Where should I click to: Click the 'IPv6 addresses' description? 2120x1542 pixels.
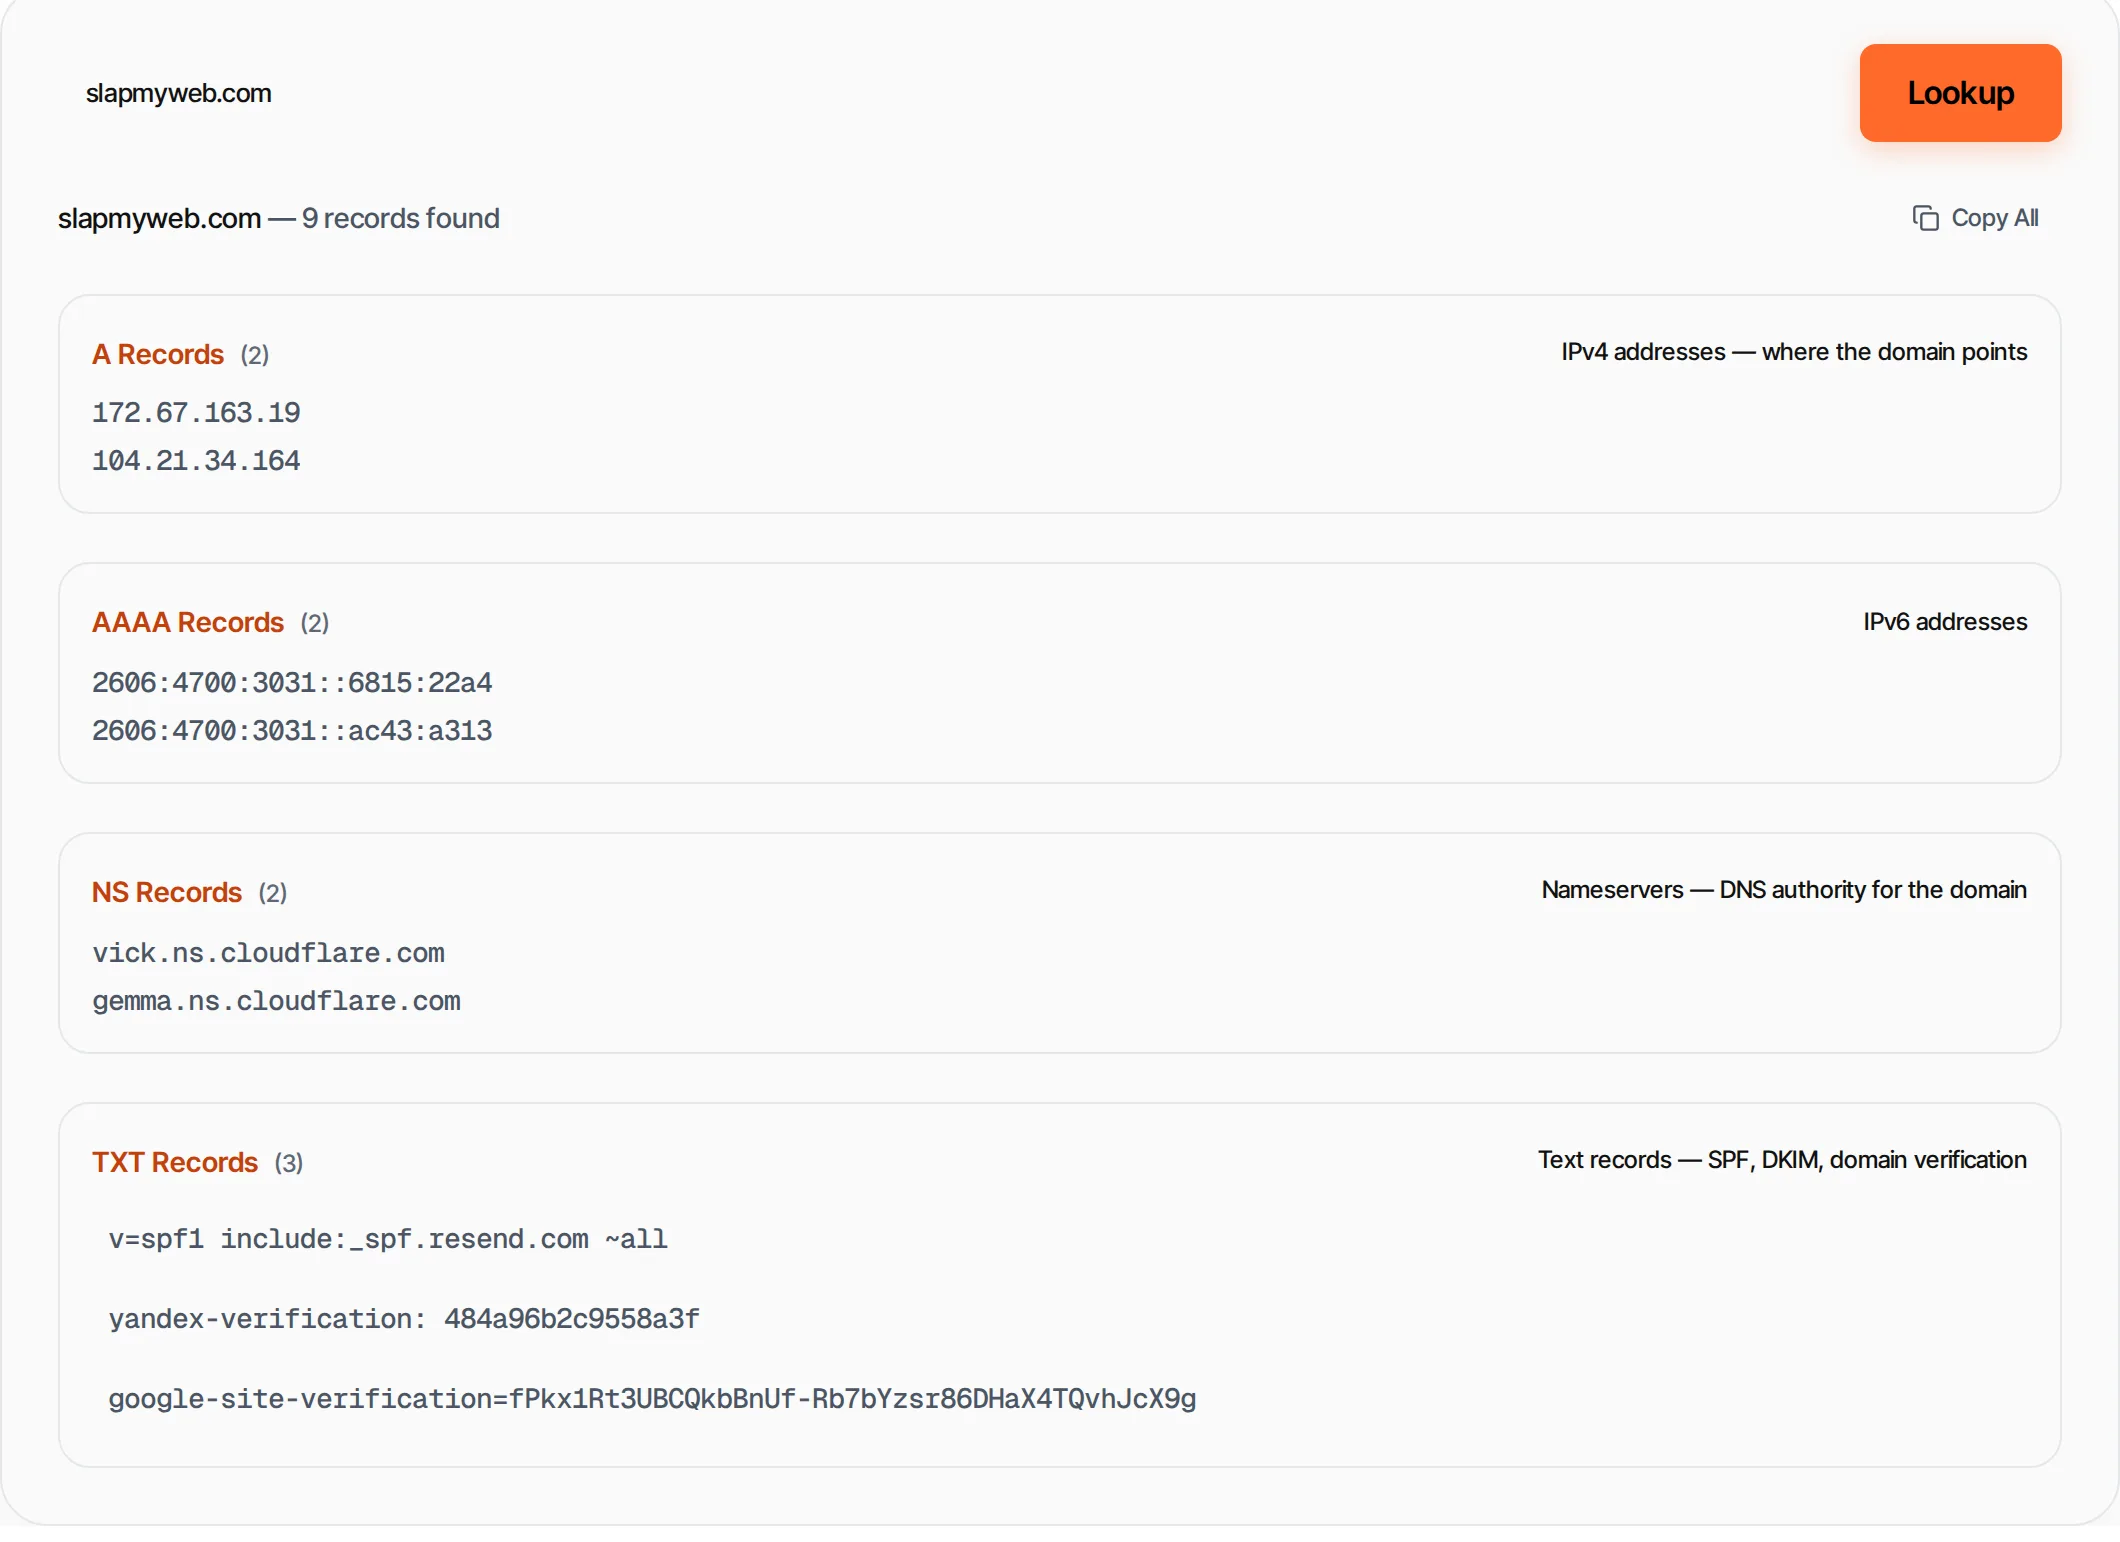click(1945, 622)
